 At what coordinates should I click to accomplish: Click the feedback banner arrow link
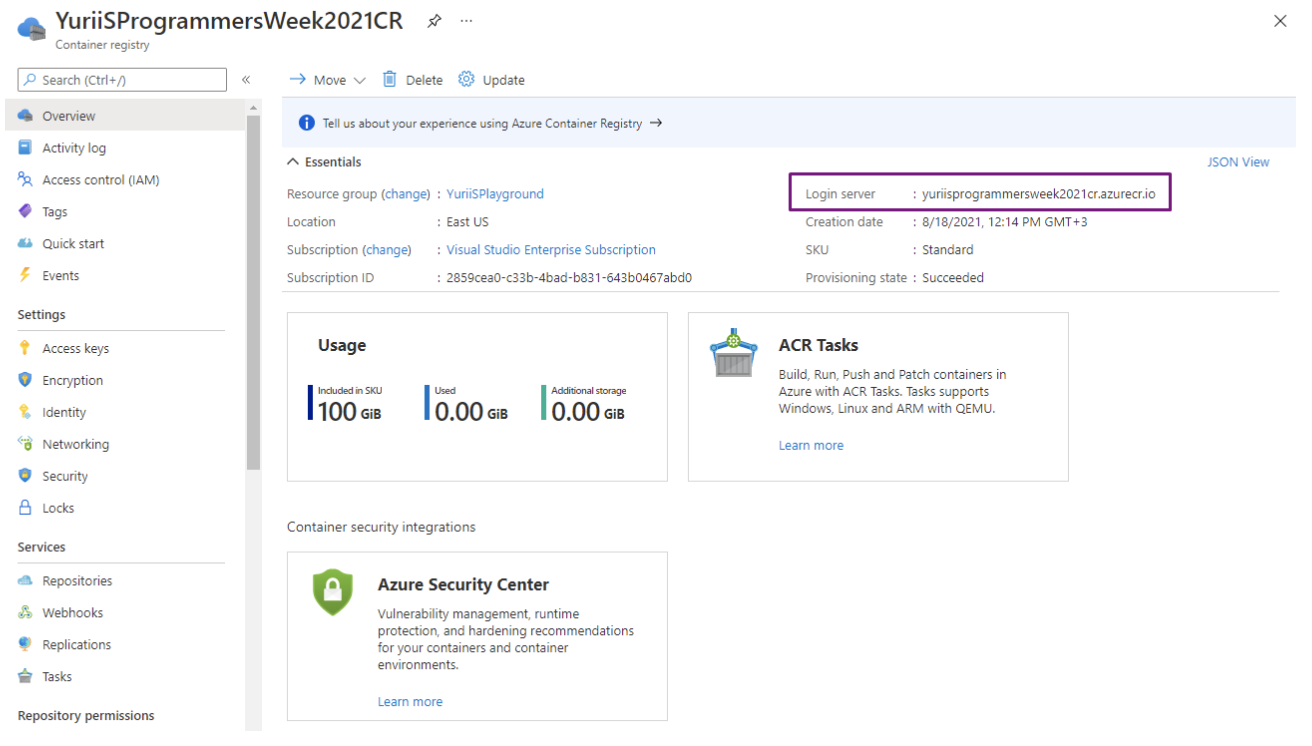656,123
